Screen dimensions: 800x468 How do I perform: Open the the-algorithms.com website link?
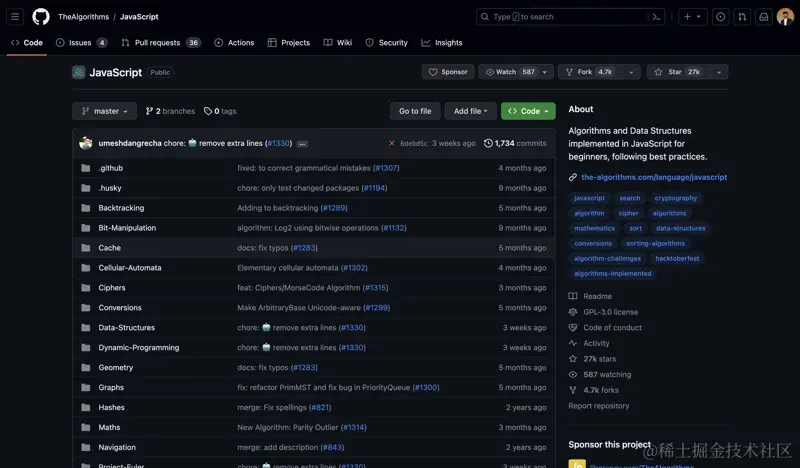click(654, 177)
